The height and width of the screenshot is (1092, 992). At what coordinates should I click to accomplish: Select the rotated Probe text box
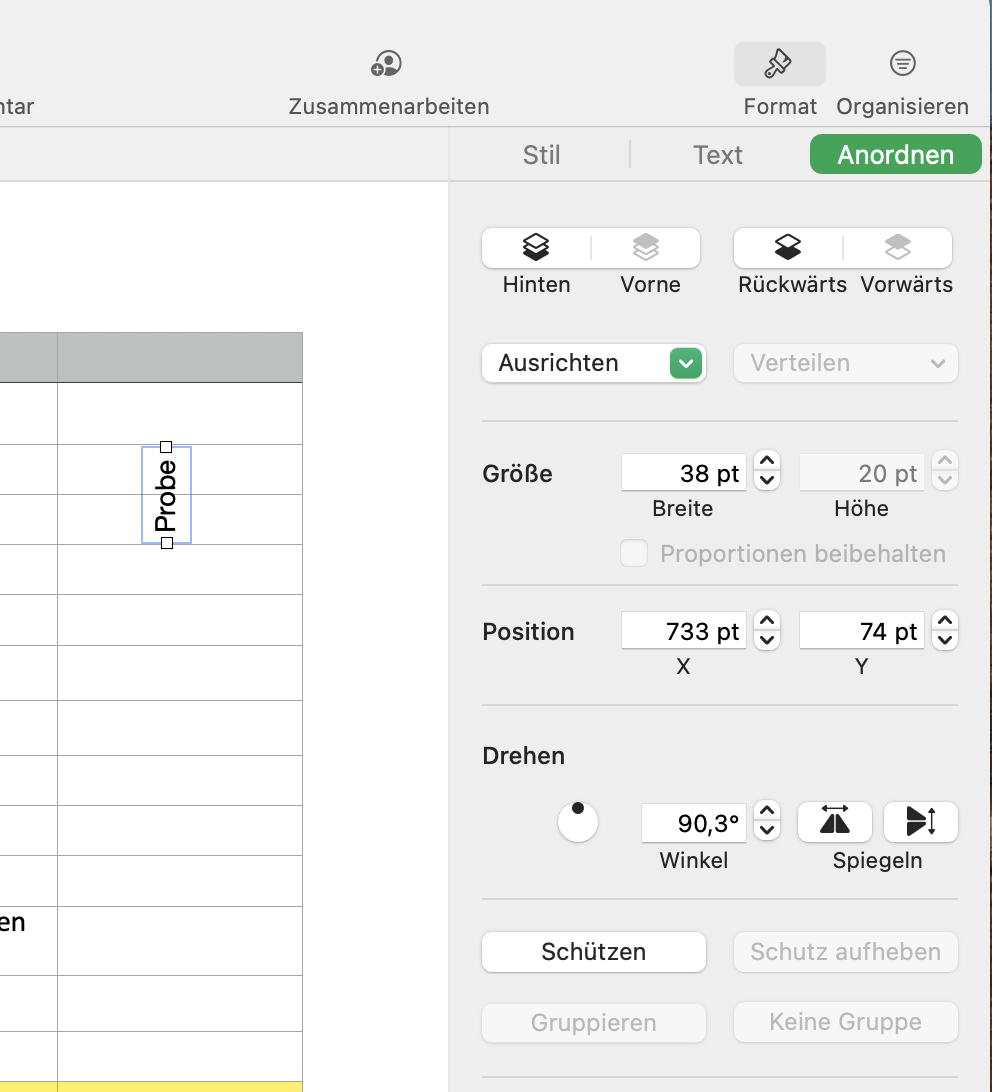click(x=166, y=495)
